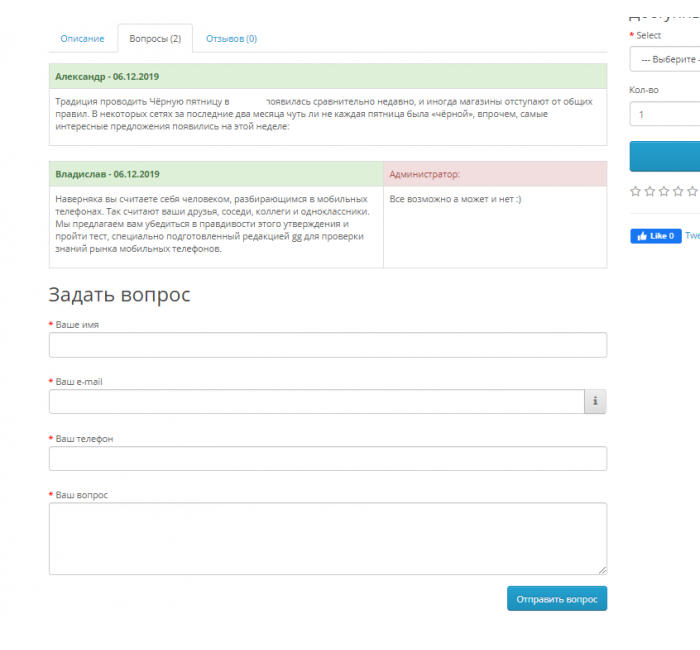Click the Tweet link
The height and width of the screenshot is (650, 700).
[x=692, y=236]
